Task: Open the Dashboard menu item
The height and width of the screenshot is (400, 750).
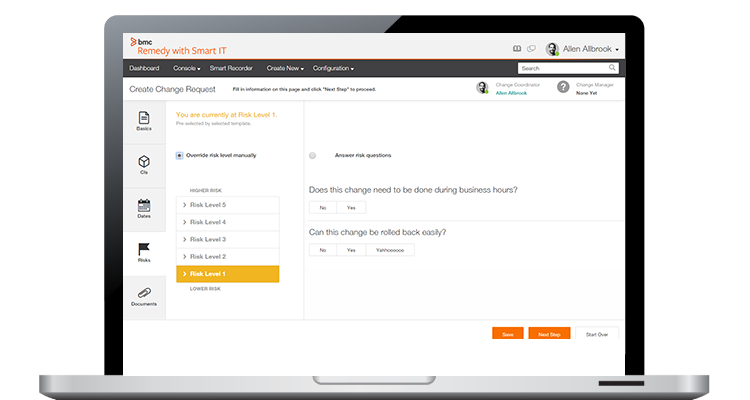Action: [144, 68]
